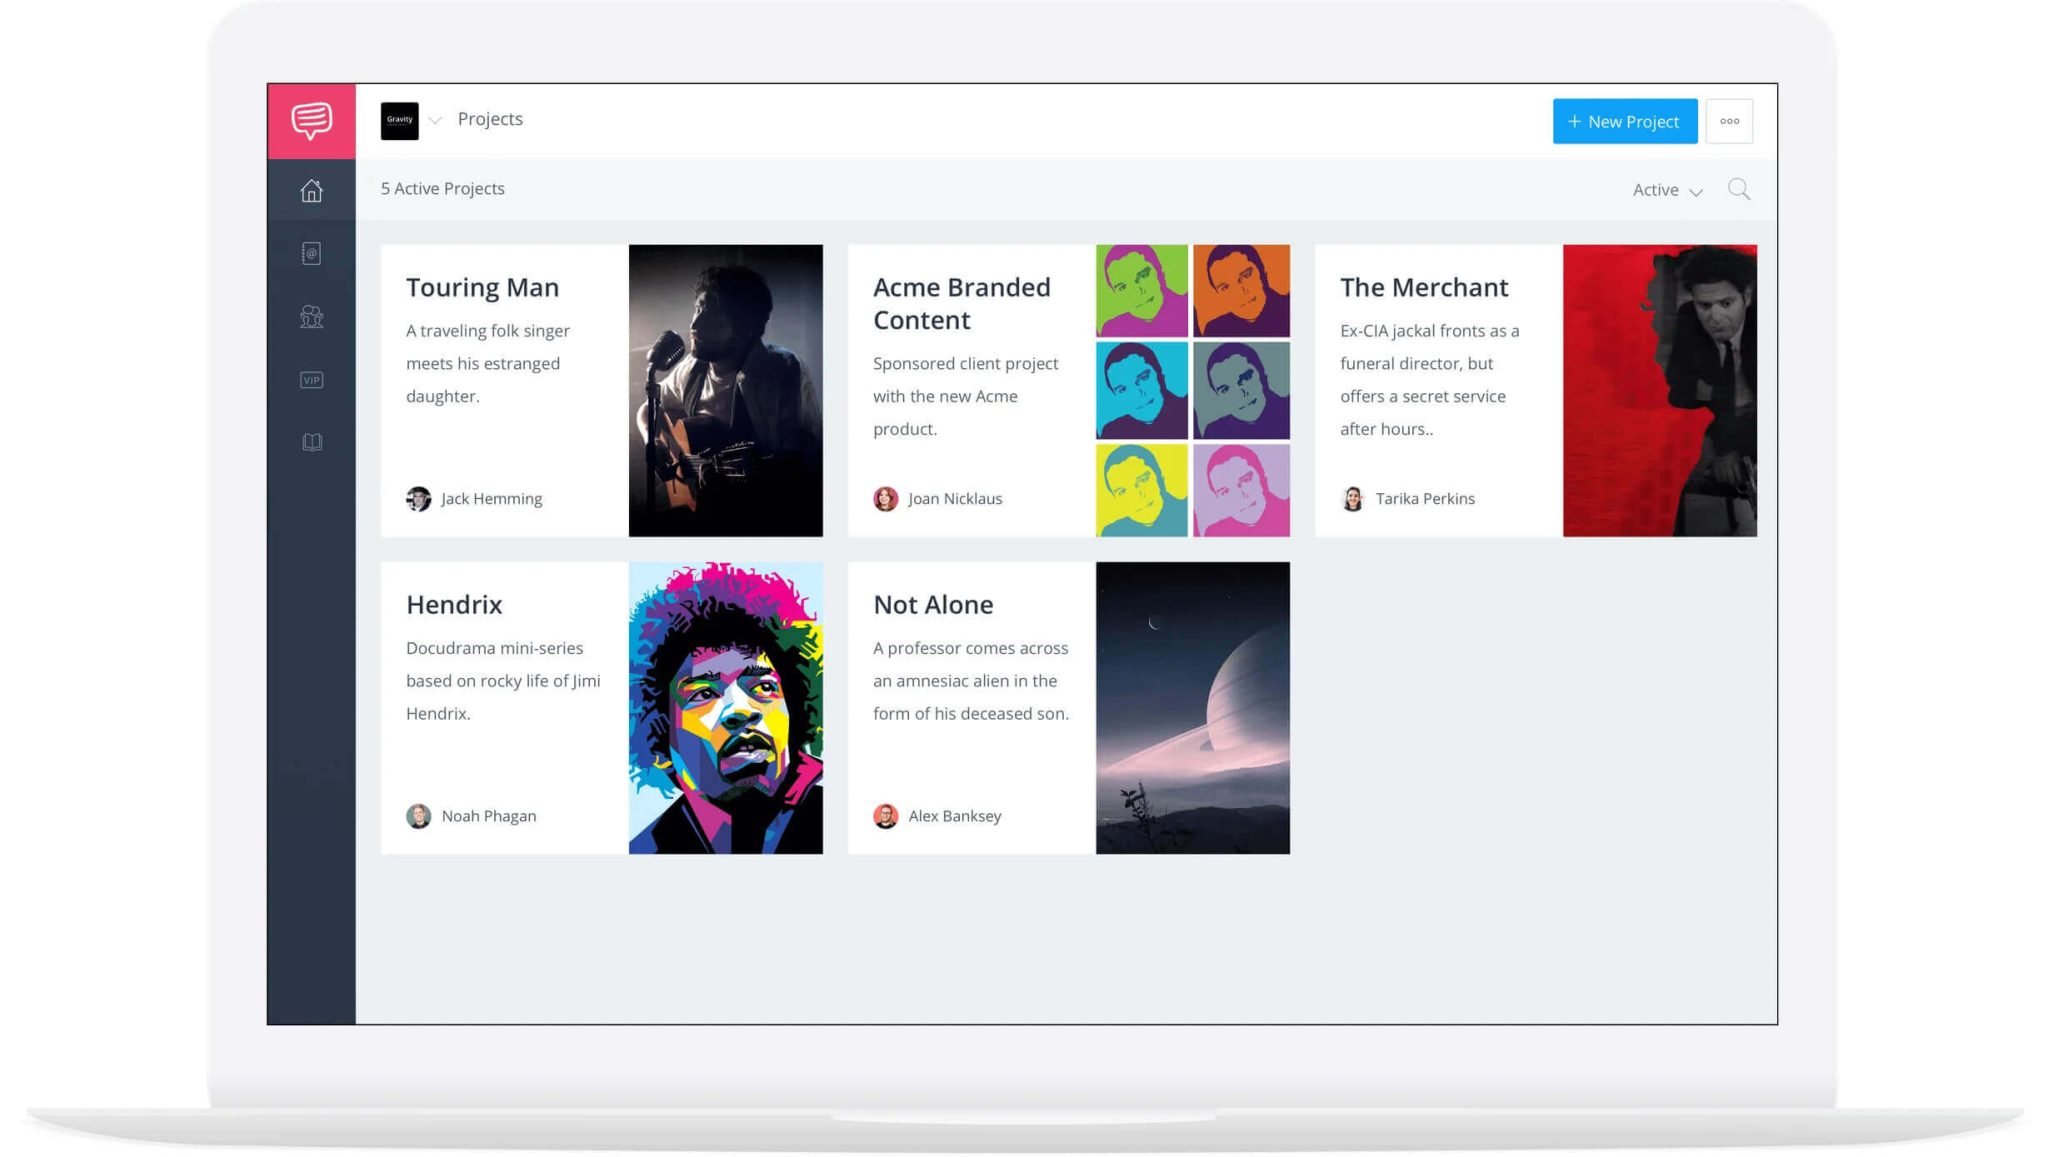Click the Touring Man guitarist thumbnail
Viewport: 2048px width, 1157px height.
coord(725,391)
